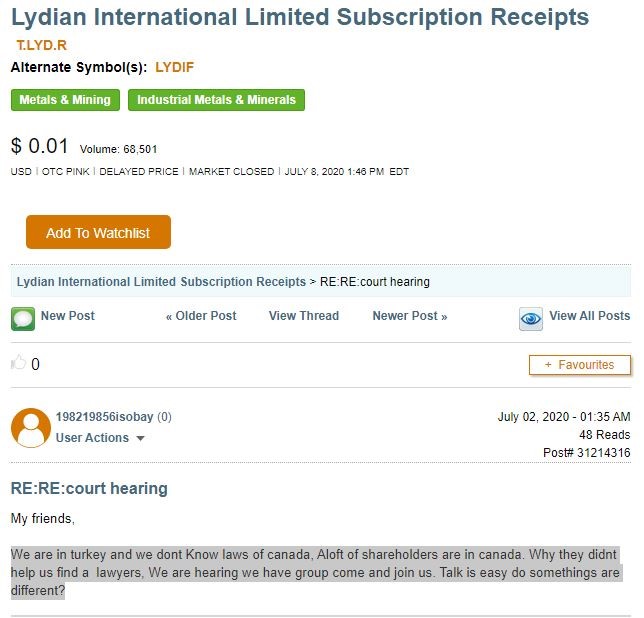Go to the Newer Post
This screenshot has width=644, height=618.
[x=409, y=316]
